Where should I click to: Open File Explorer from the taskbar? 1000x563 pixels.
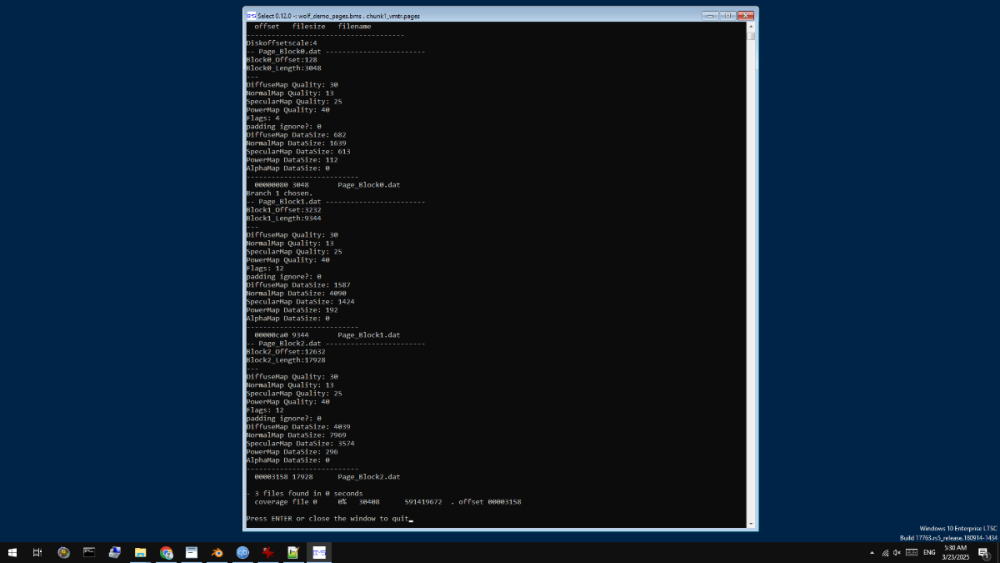click(x=140, y=552)
